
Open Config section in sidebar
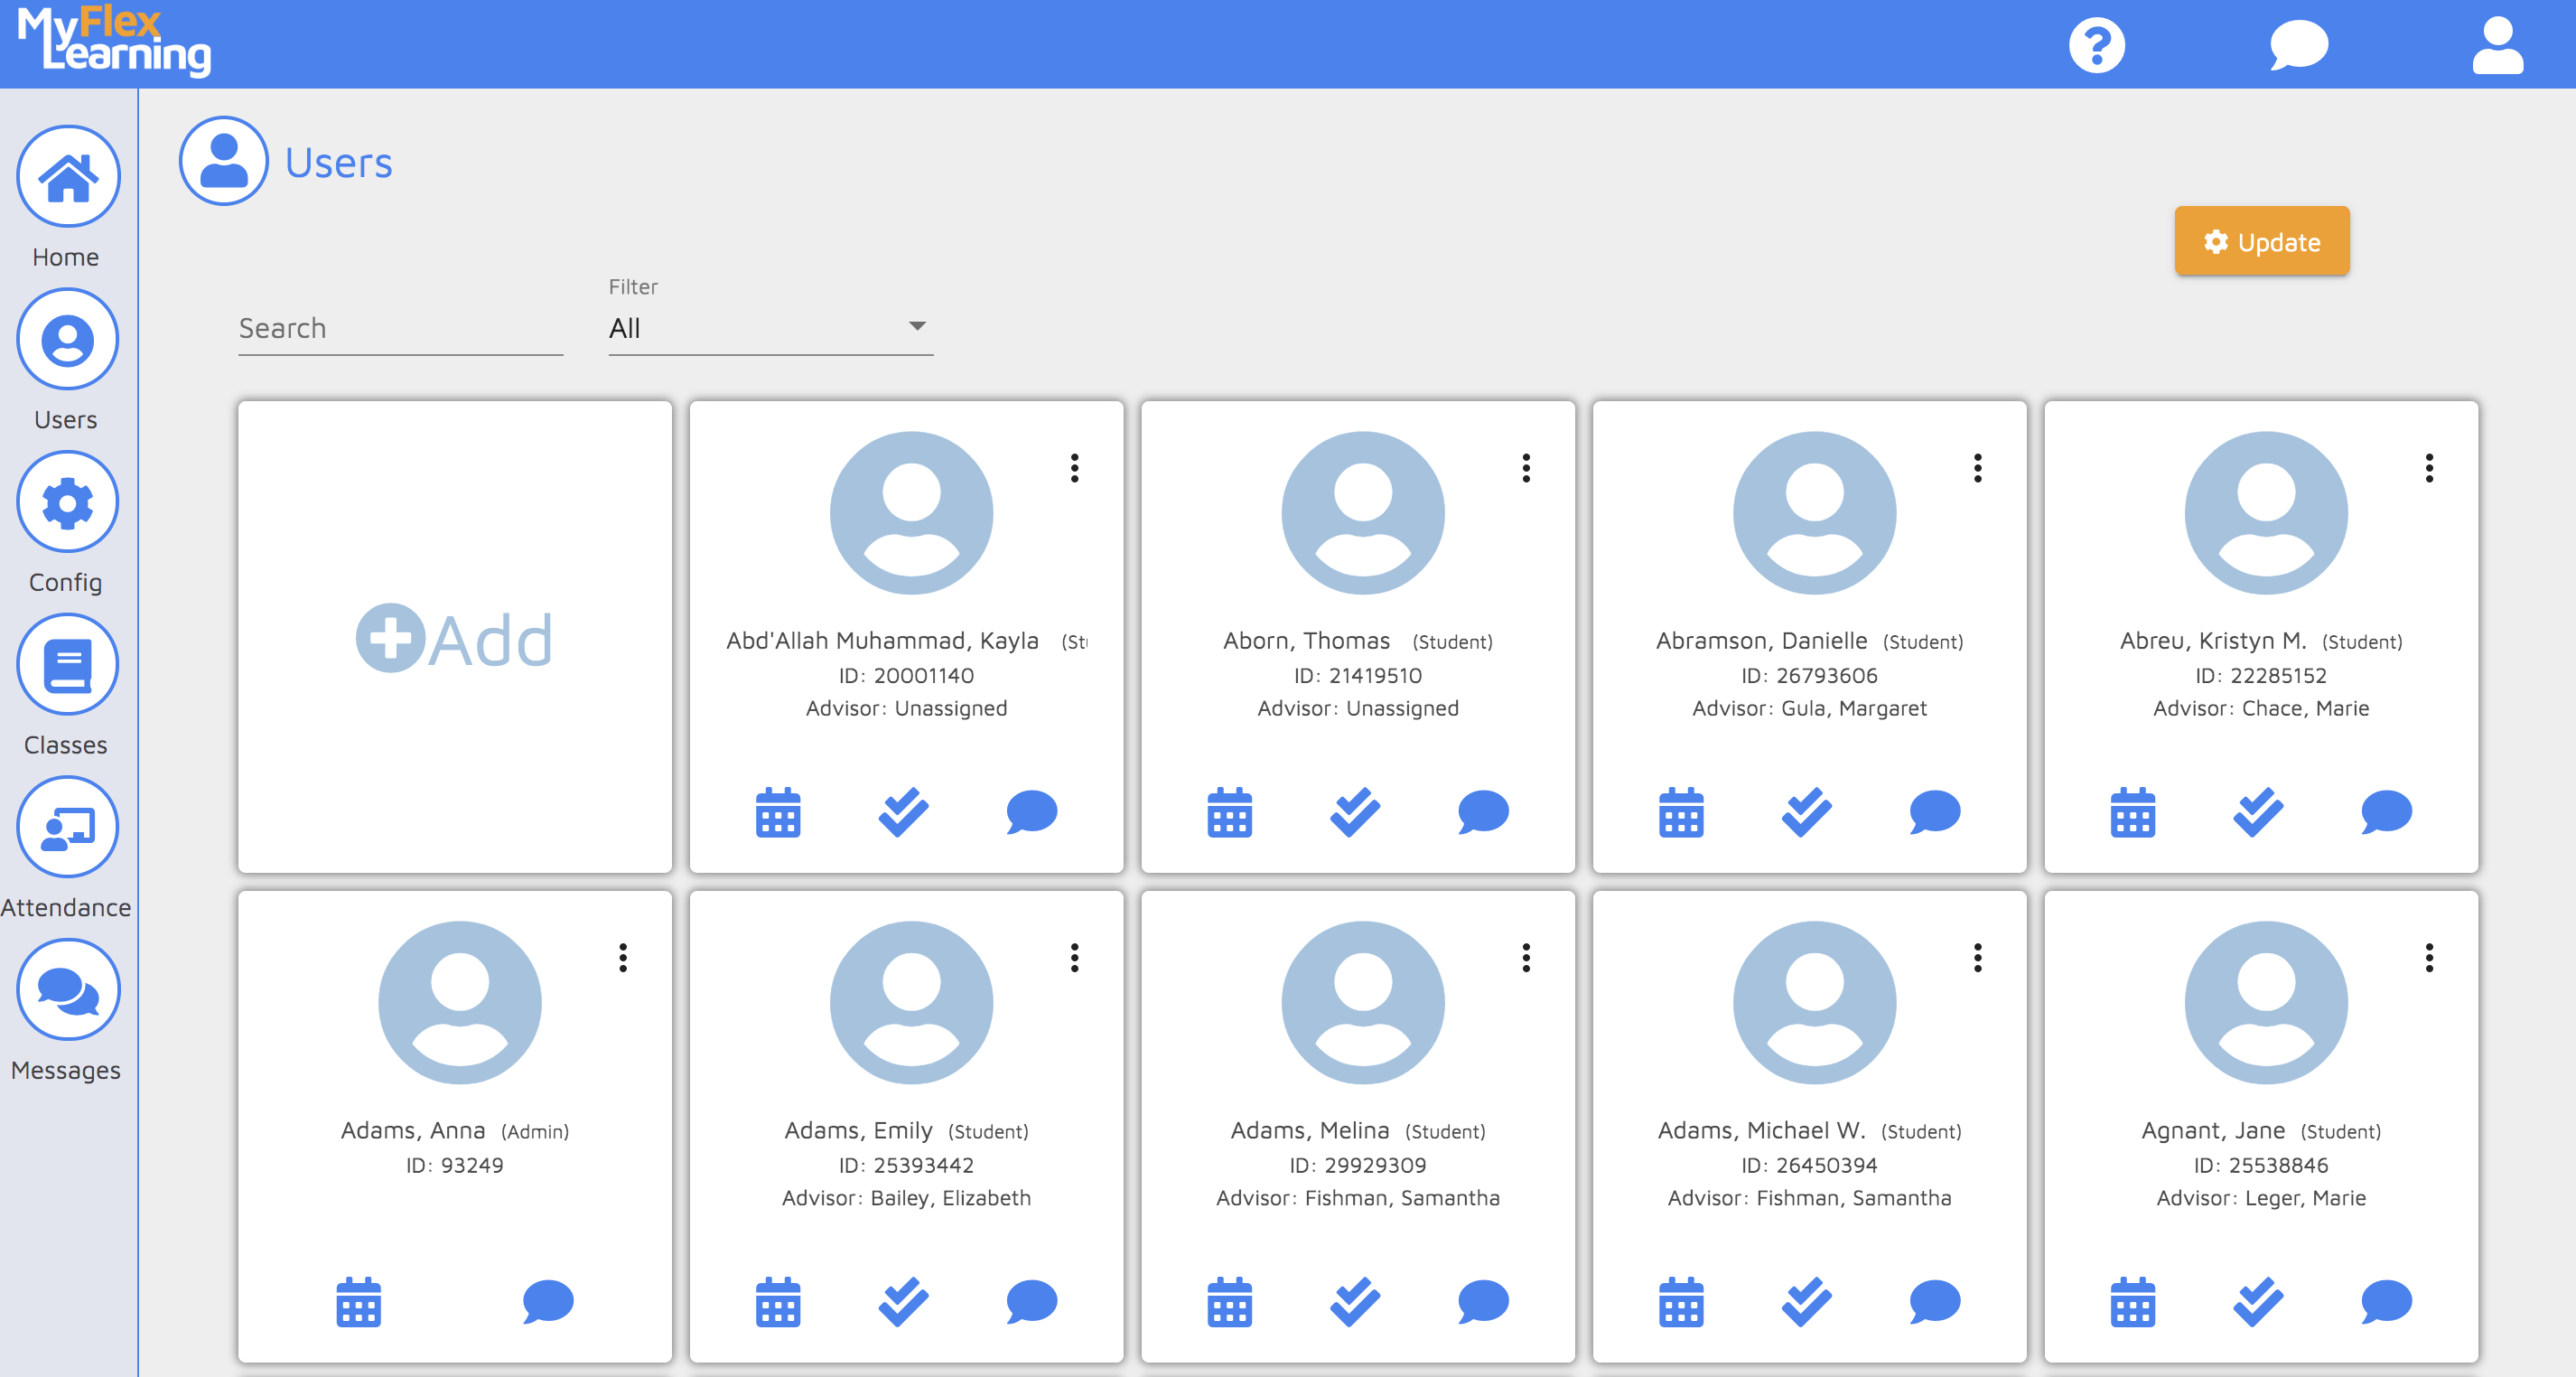(x=67, y=502)
